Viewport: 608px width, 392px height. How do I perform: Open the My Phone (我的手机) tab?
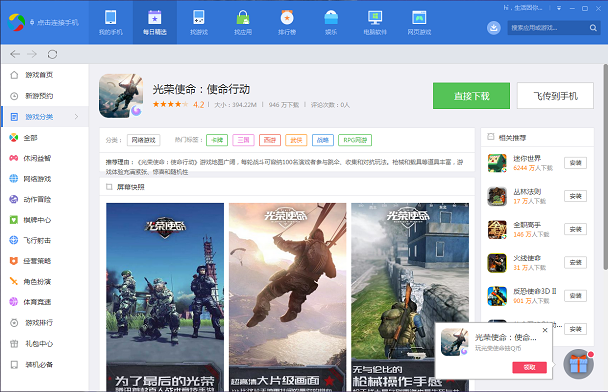pyautogui.click(x=111, y=22)
